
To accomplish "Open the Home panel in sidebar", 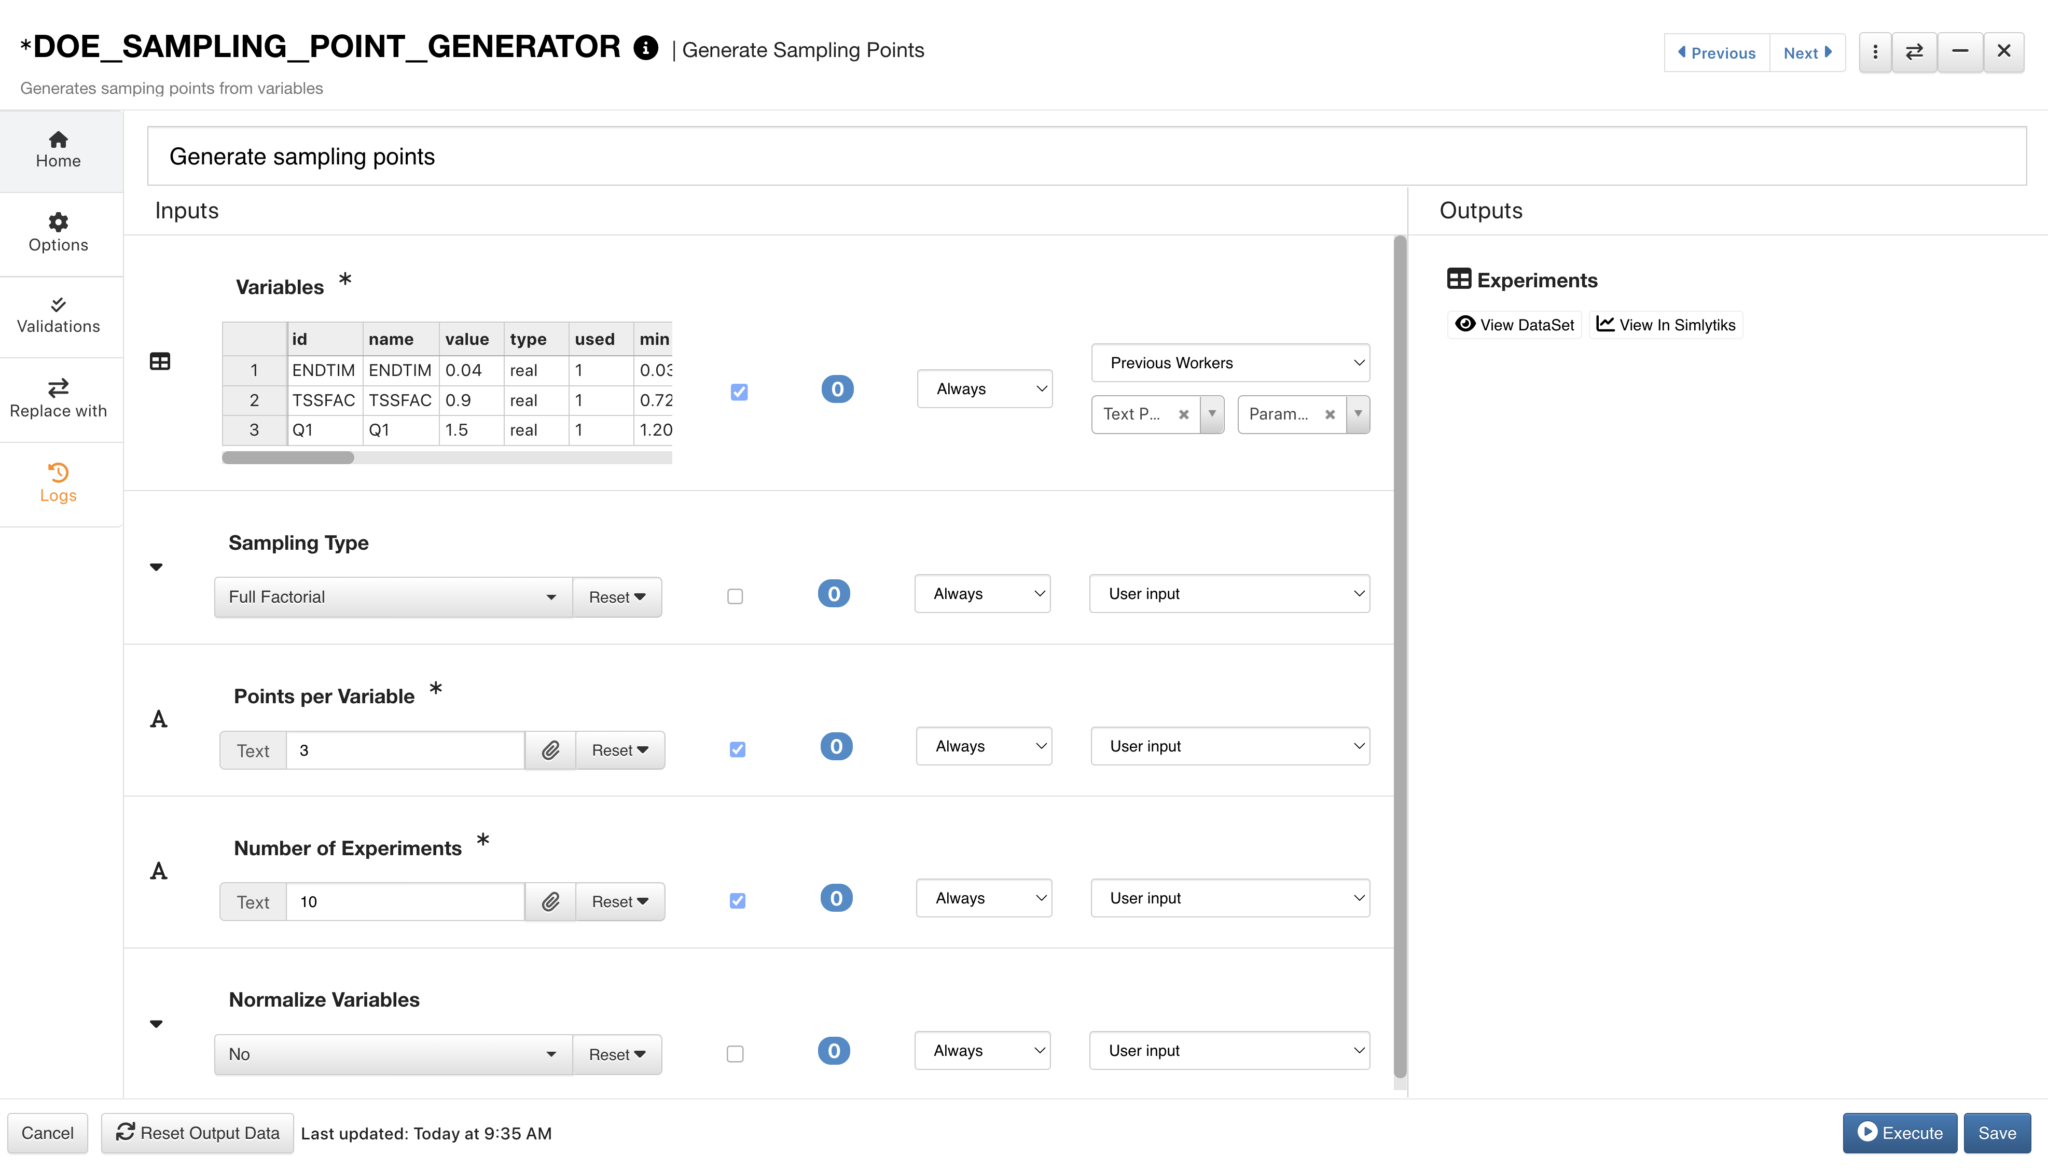I will pyautogui.click(x=57, y=149).
